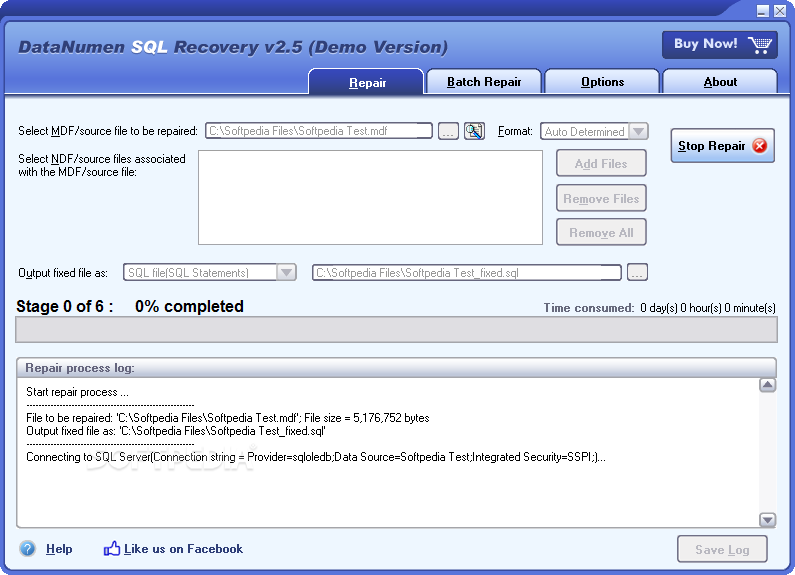Image resolution: width=795 pixels, height=575 pixels.
Task: Click the repair progress bar
Action: [396, 330]
